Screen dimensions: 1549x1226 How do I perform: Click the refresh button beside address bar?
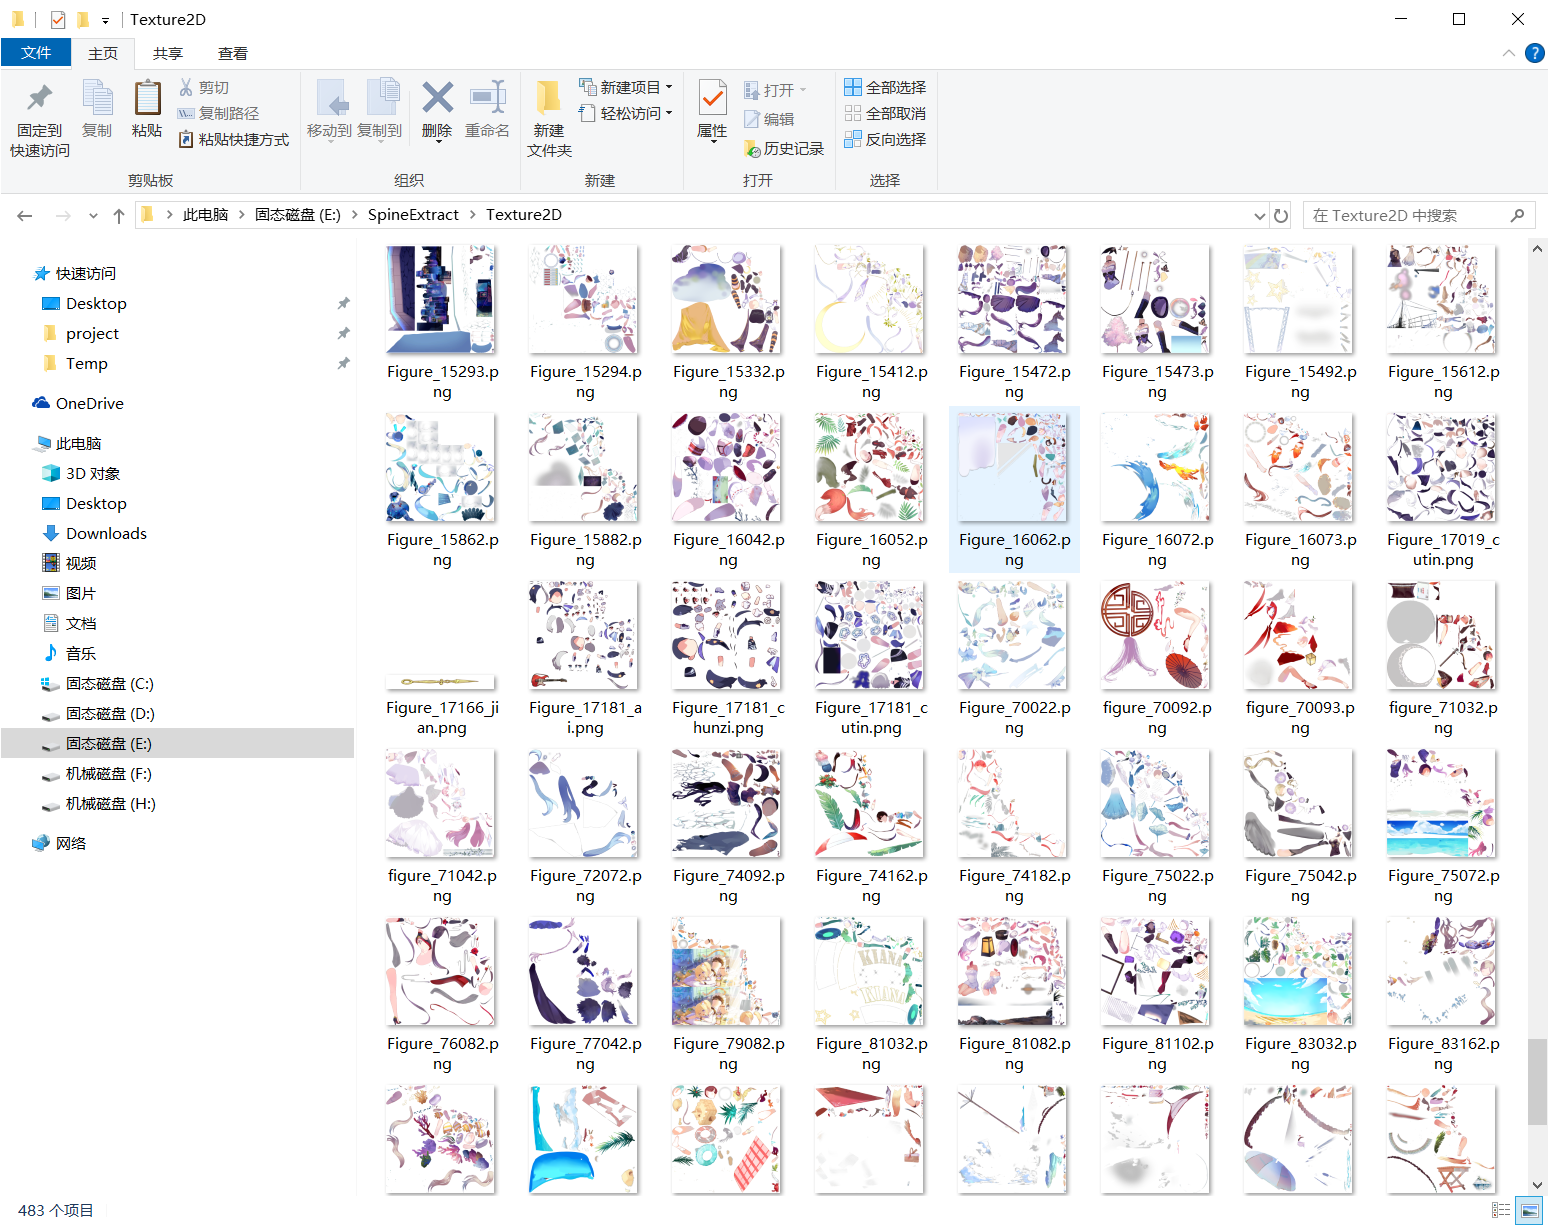tap(1281, 216)
